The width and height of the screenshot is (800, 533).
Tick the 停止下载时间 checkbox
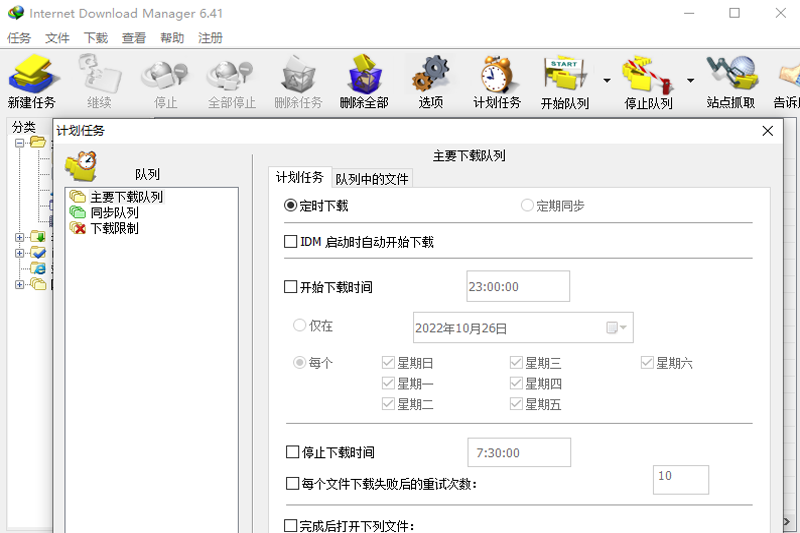pos(292,453)
